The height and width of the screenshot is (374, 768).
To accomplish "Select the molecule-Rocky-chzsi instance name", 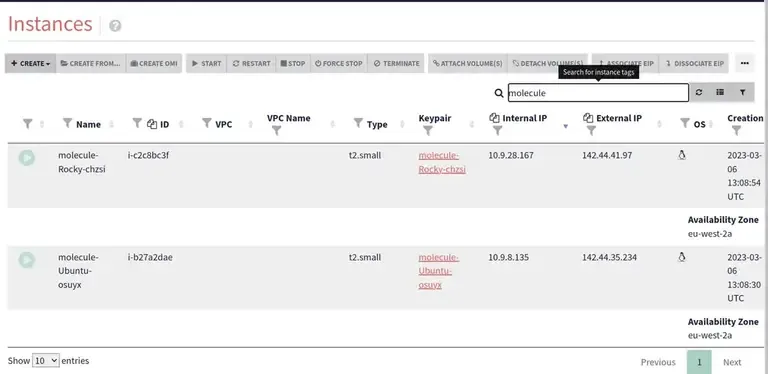I will tap(81, 163).
